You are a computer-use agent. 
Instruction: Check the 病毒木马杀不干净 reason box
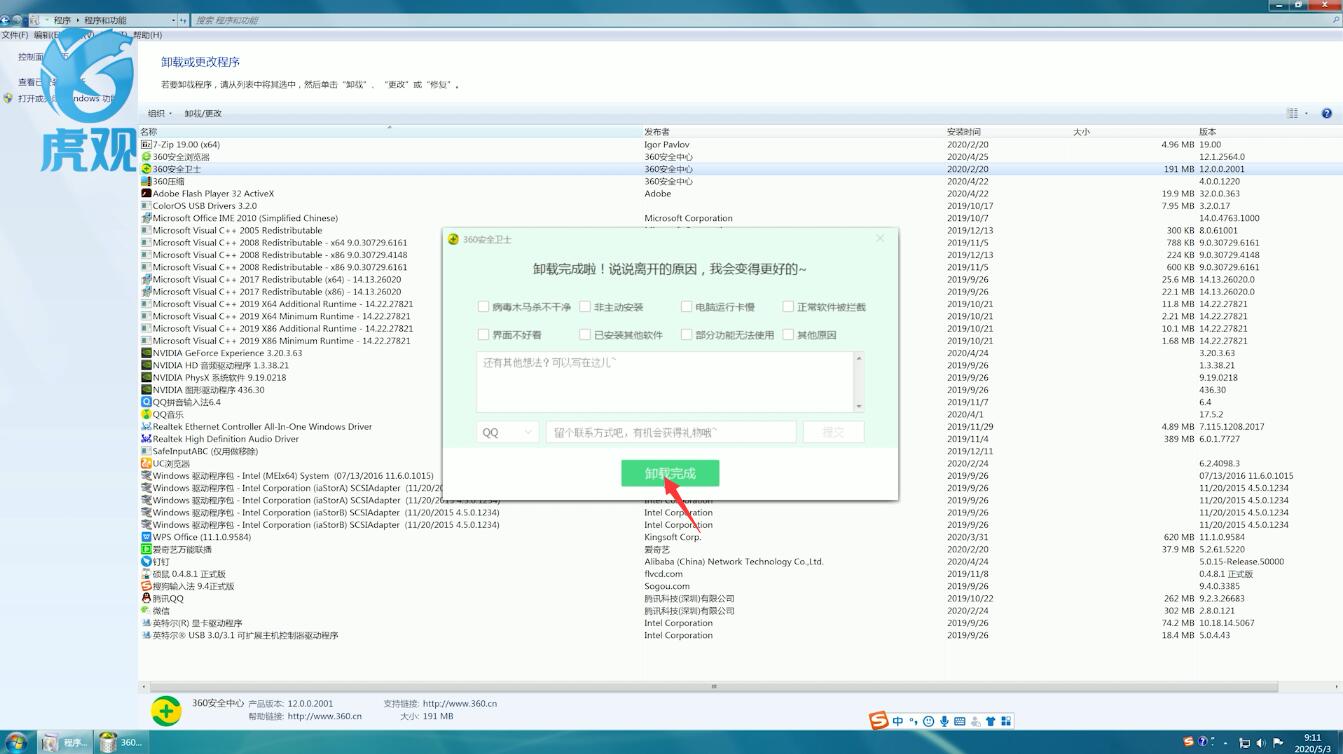coord(484,307)
